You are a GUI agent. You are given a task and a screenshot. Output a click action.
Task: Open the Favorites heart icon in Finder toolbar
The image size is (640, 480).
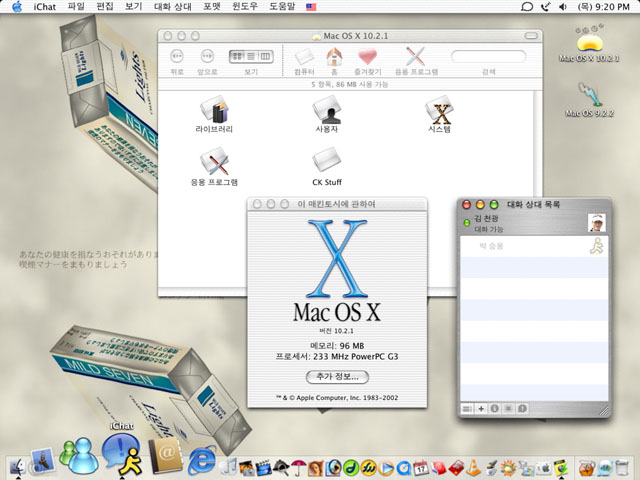pos(369,57)
